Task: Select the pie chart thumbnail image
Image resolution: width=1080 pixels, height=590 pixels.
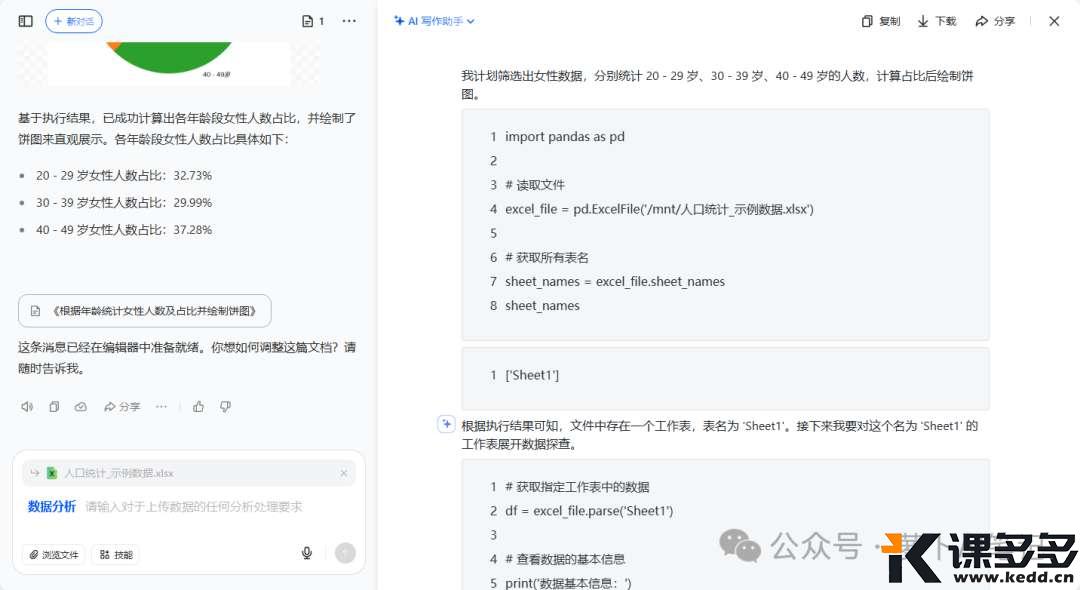Action: pyautogui.click(x=169, y=62)
